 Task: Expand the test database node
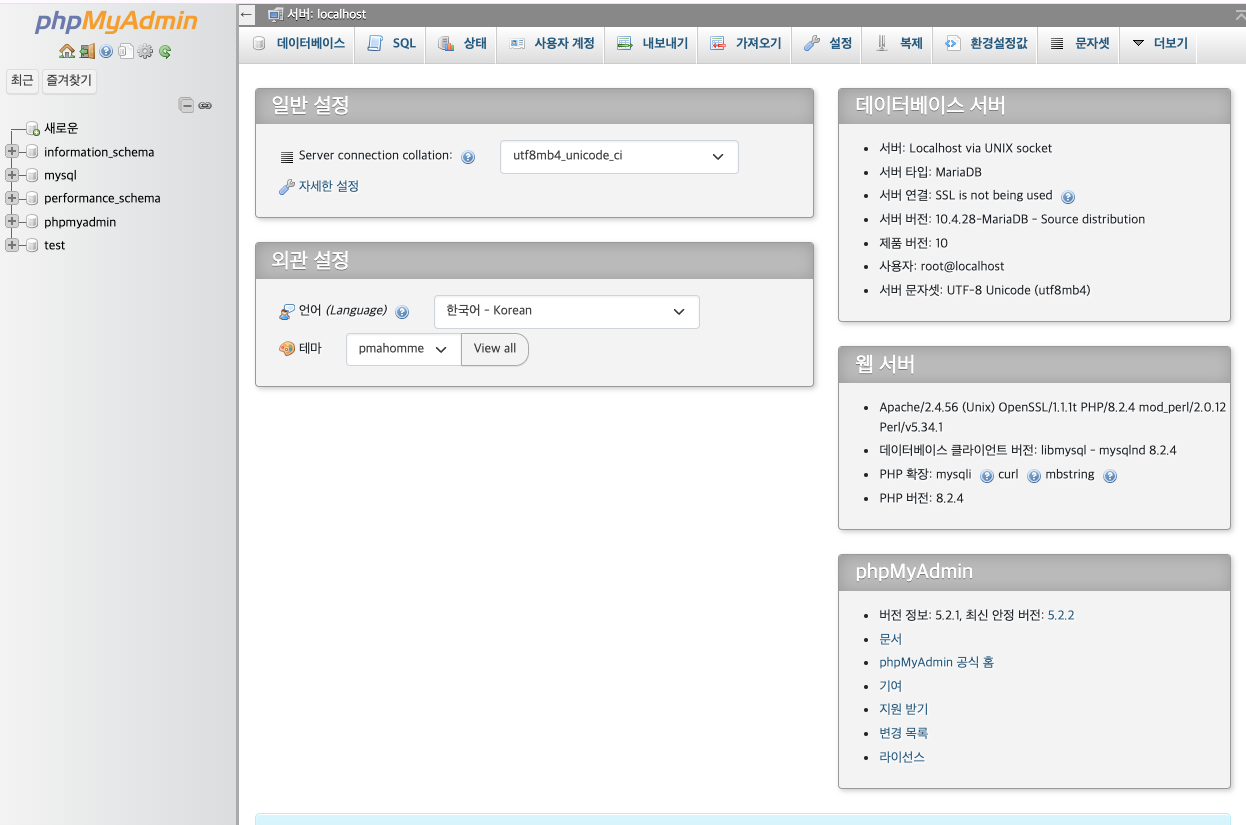point(12,245)
